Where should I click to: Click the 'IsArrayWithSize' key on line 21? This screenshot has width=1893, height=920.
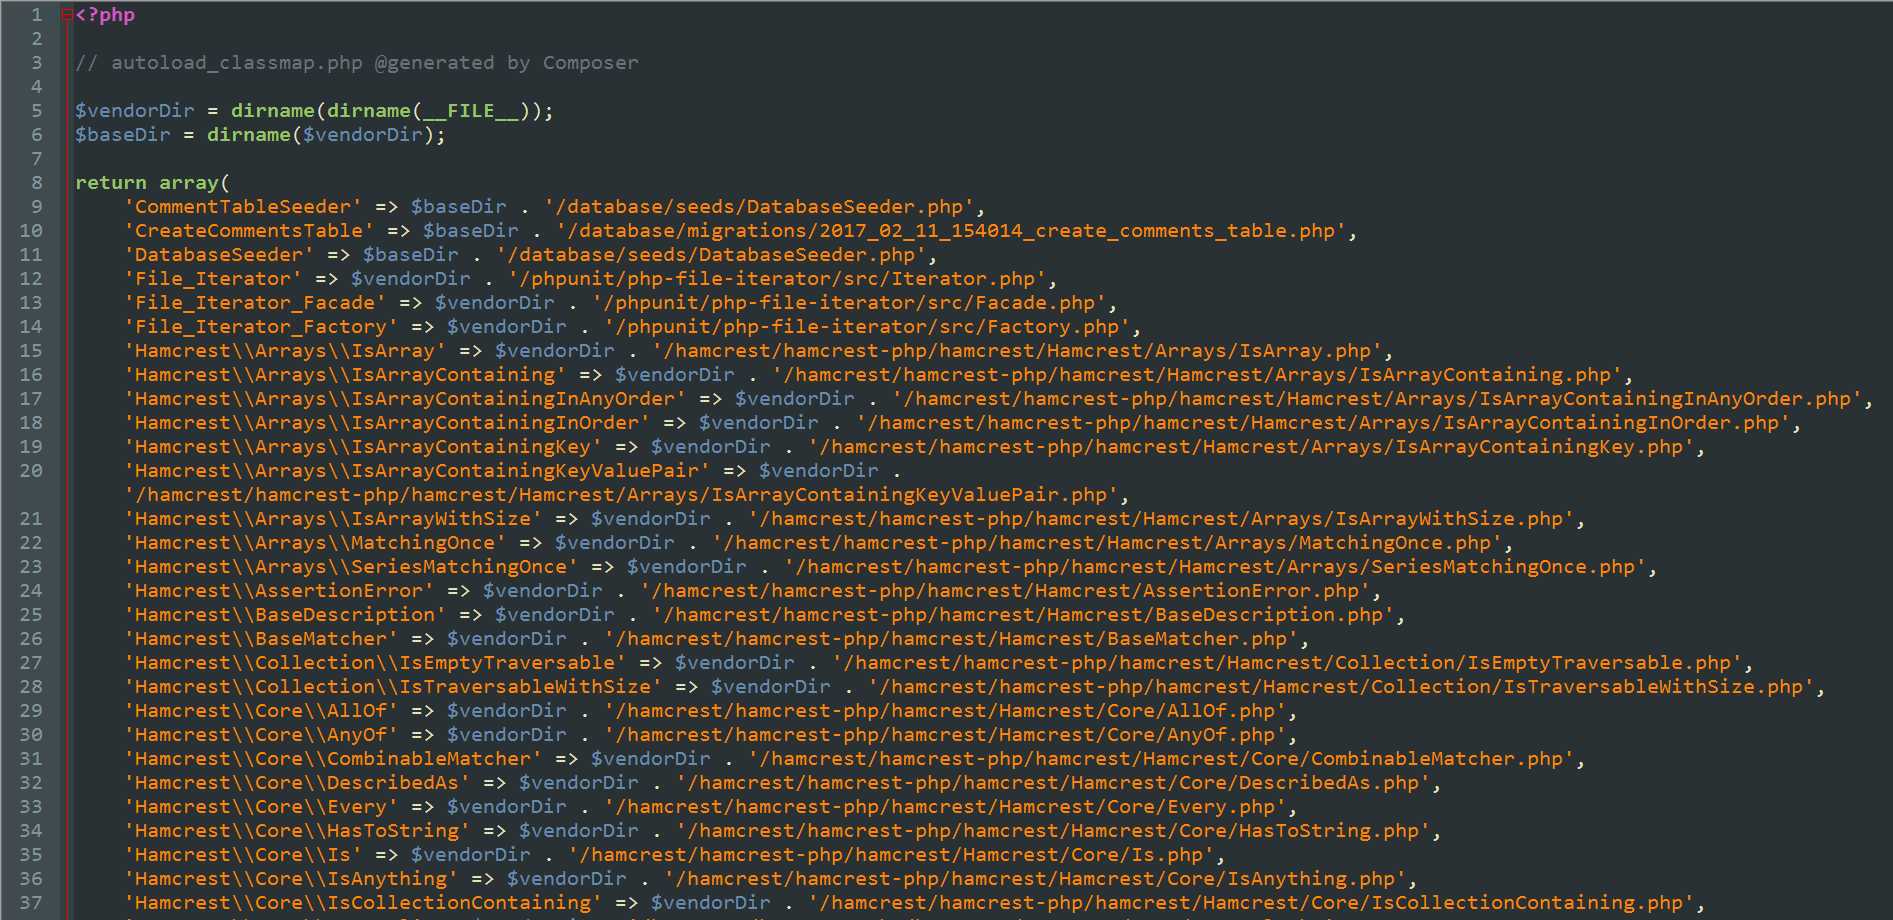click(333, 519)
